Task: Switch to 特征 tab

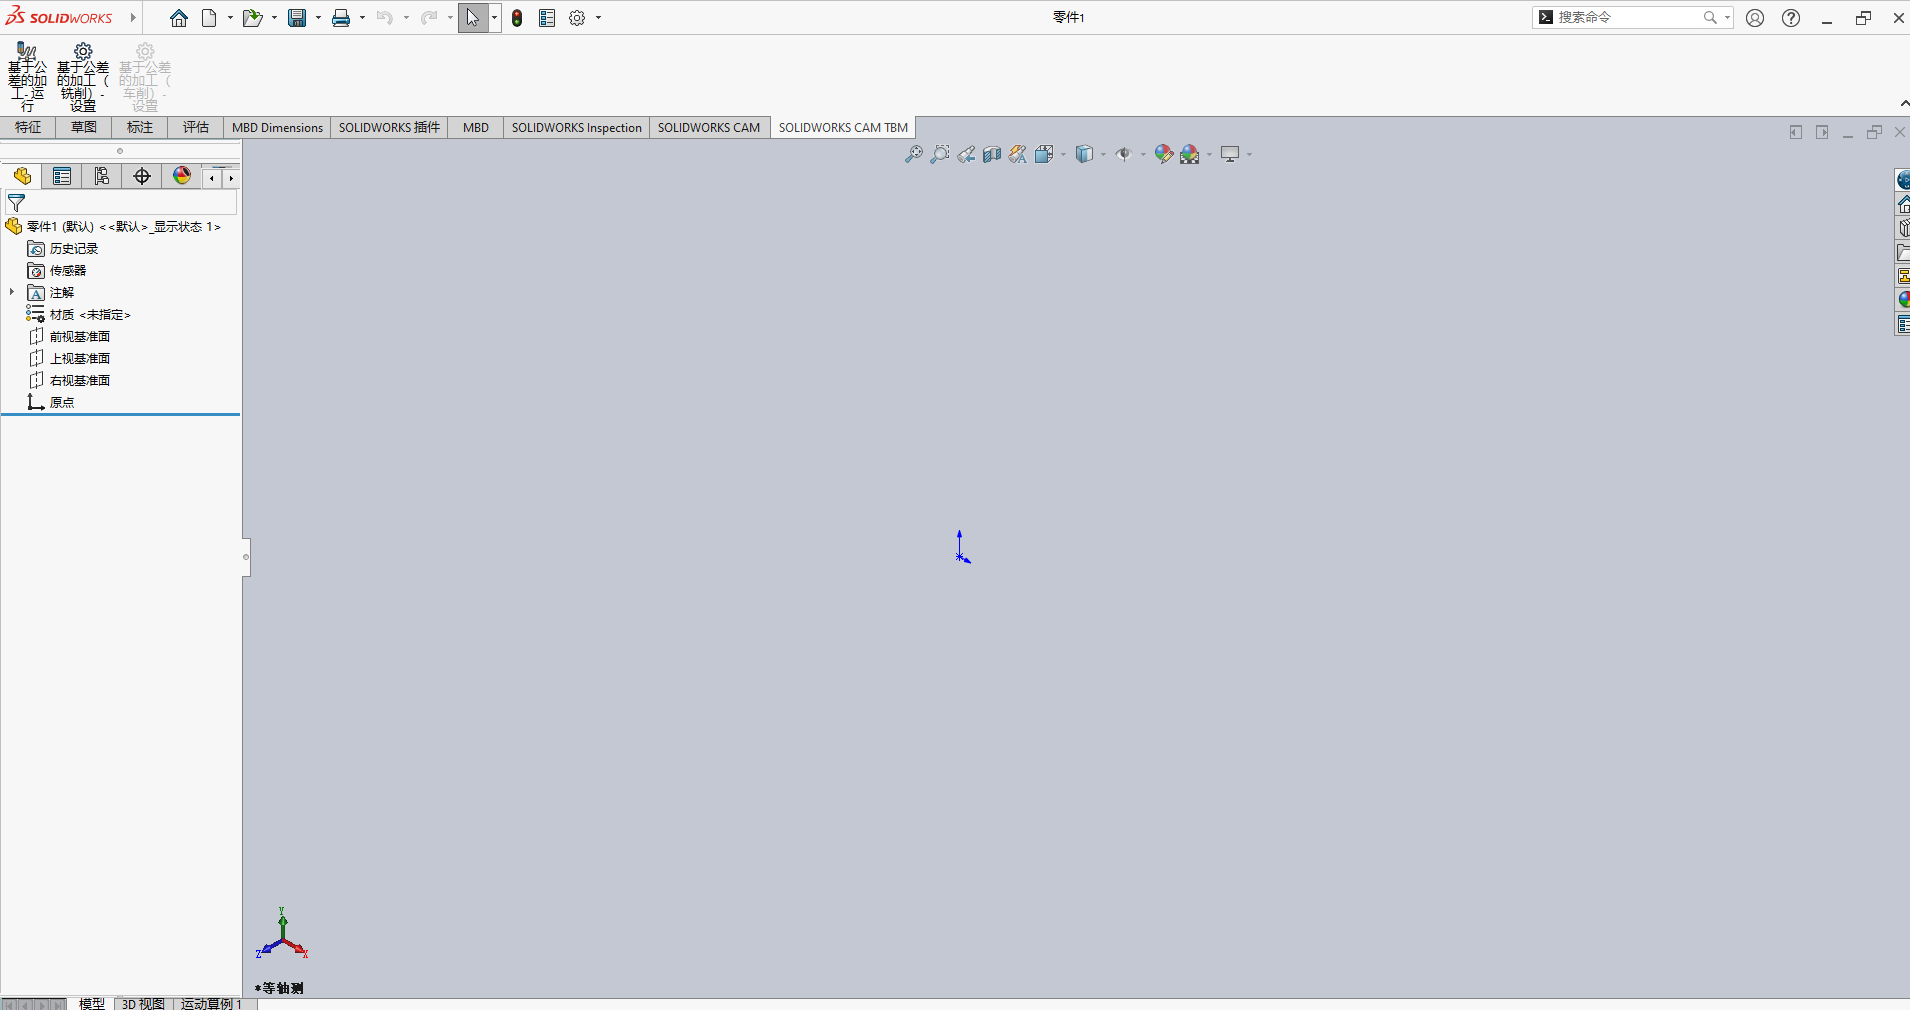Action: click(28, 127)
